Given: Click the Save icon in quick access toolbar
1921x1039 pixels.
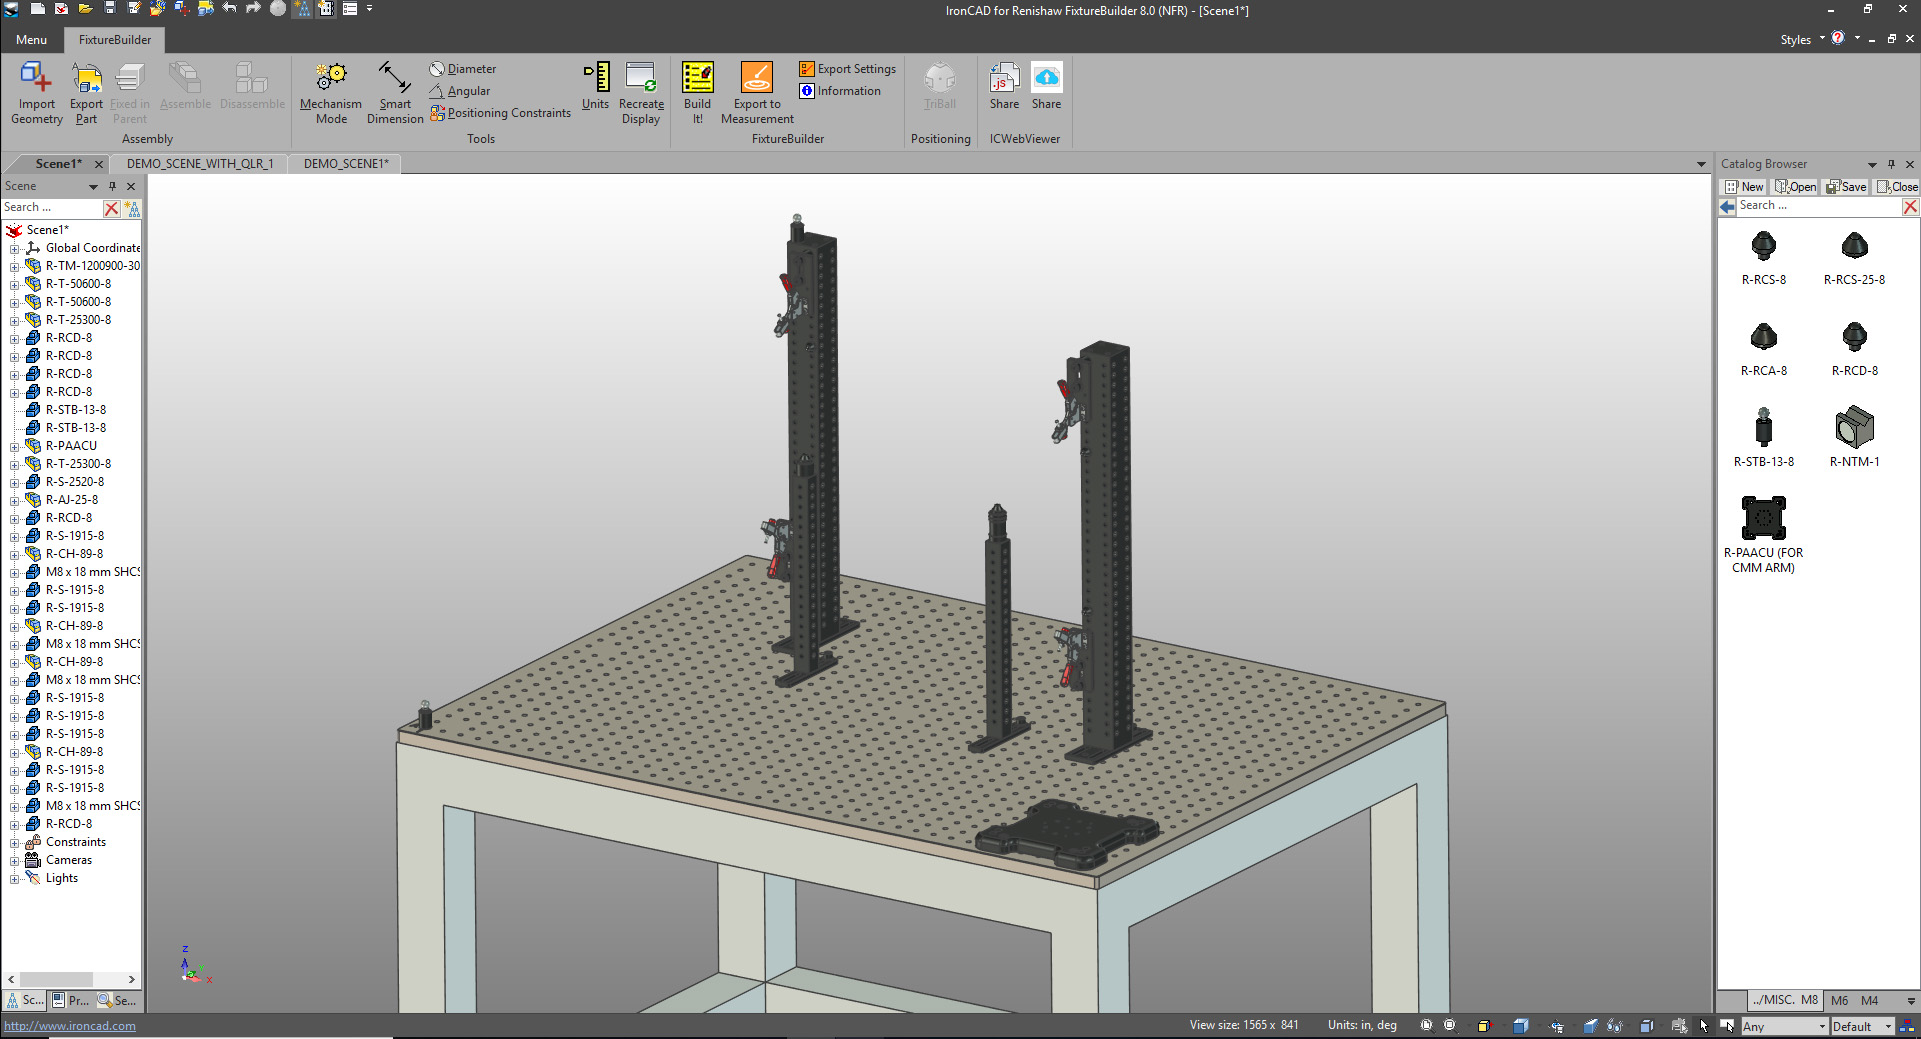Looking at the screenshot, I should click(x=110, y=8).
